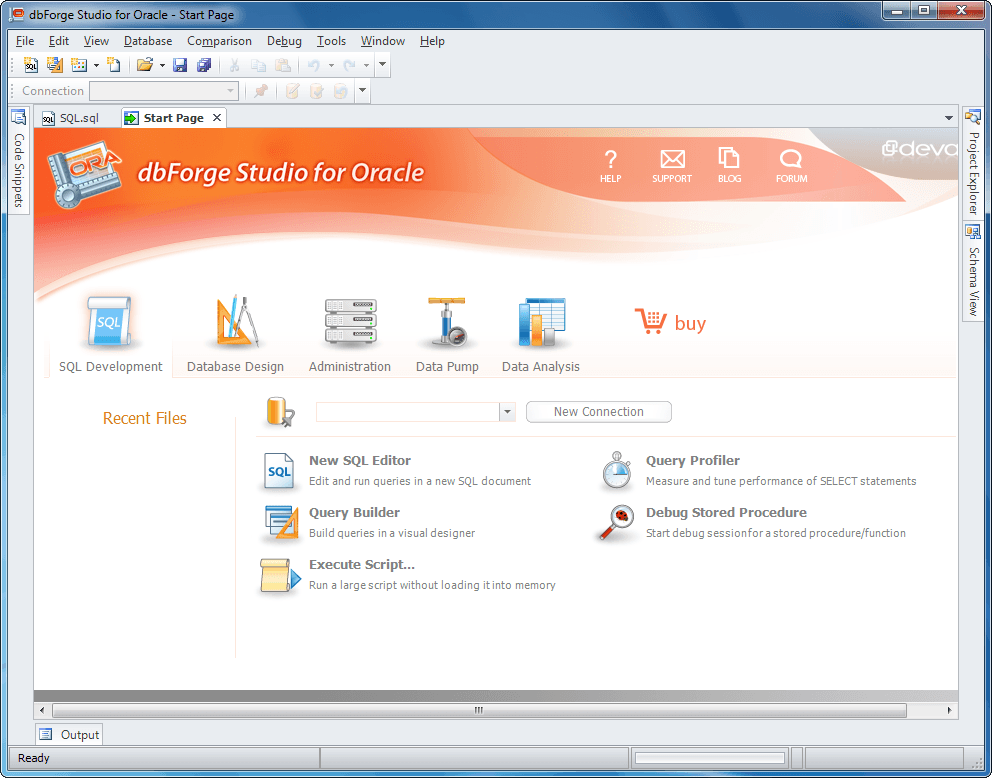The image size is (992, 778).
Task: Open the Debug menu
Action: click(284, 40)
